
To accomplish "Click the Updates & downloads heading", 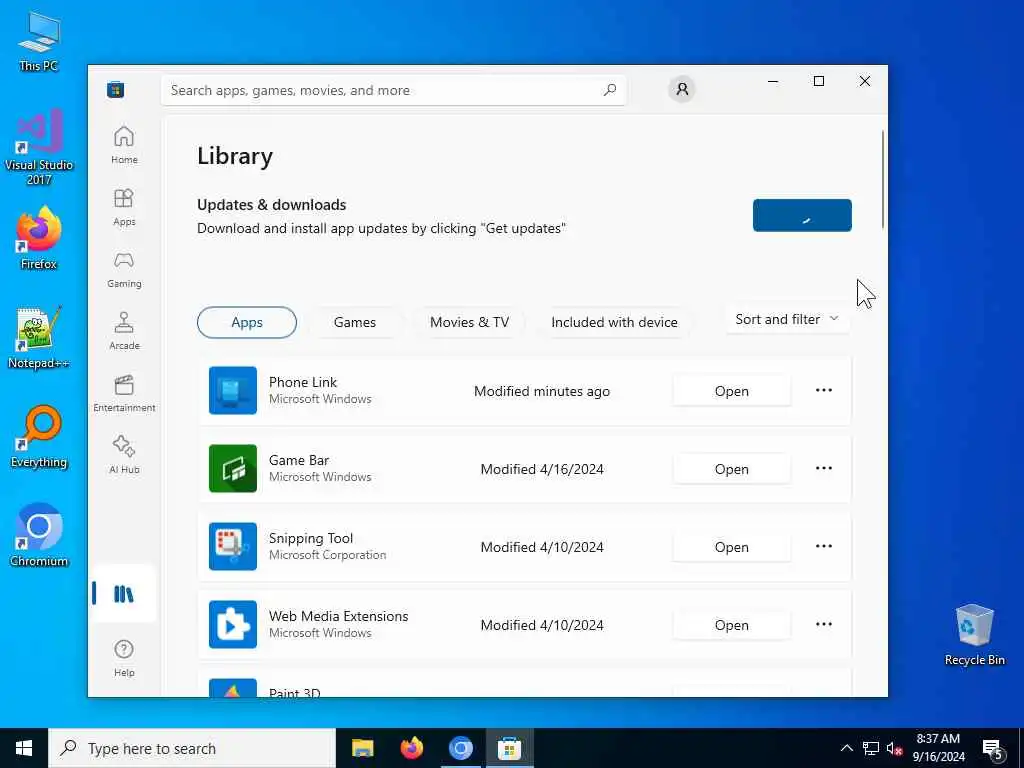I will tap(272, 204).
